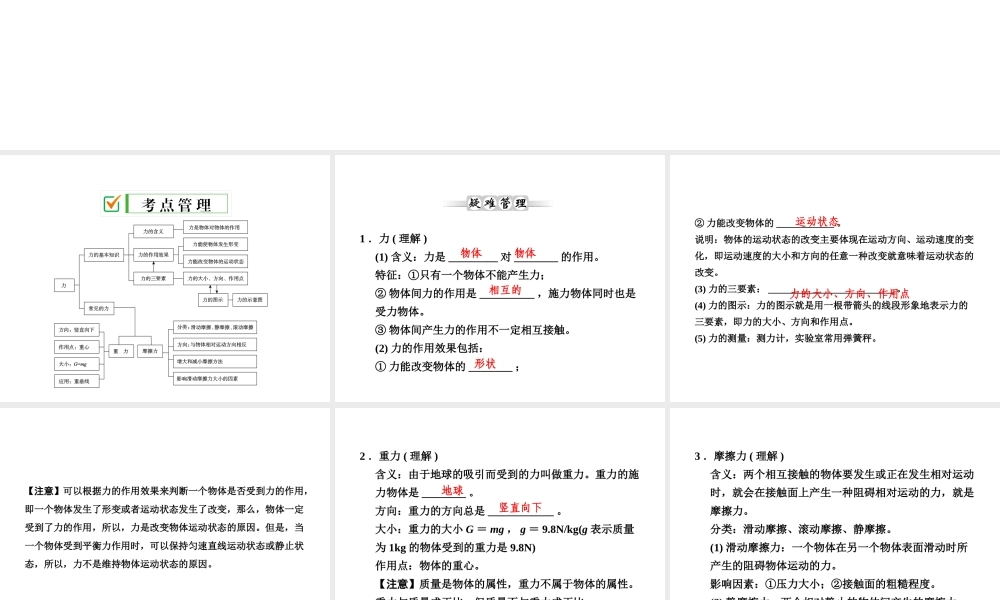1000x600 pixels.
Task: Click the 【注意】 label in left note slide
Action: point(43,491)
